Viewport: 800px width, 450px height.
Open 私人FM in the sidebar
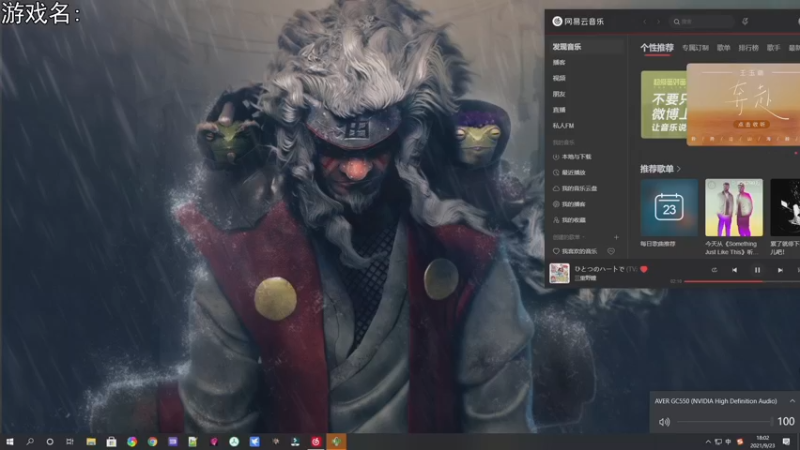[563, 126]
